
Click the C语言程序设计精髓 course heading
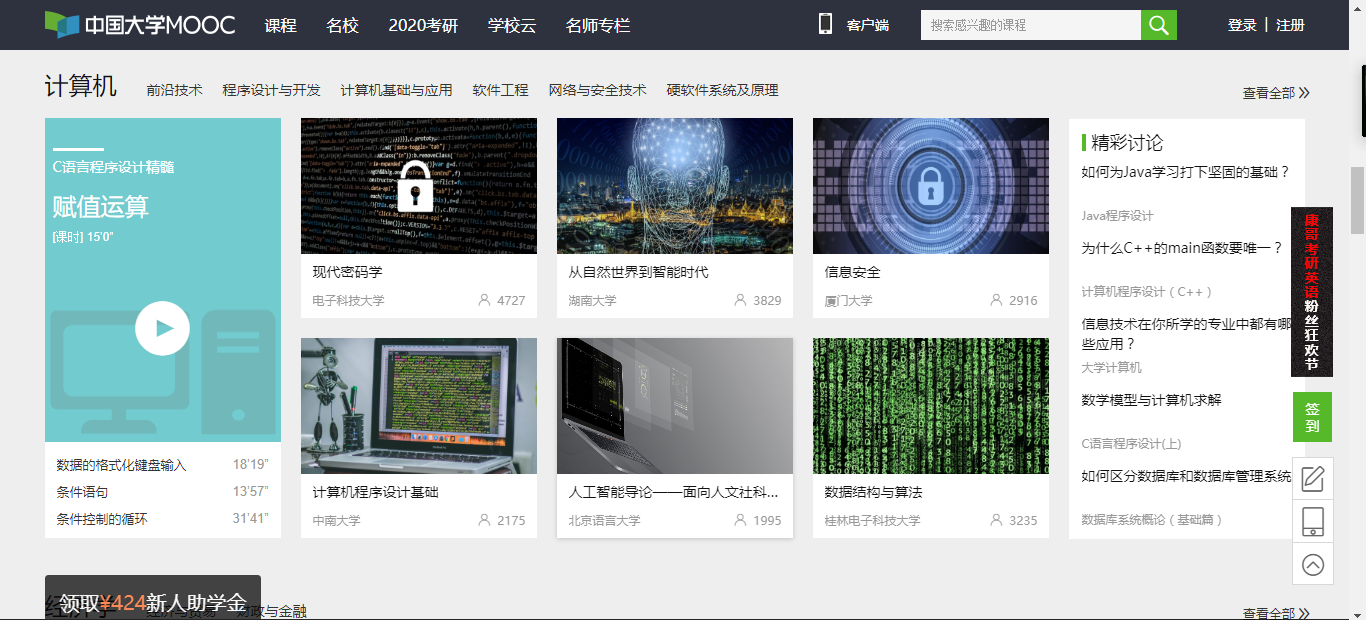[x=113, y=167]
